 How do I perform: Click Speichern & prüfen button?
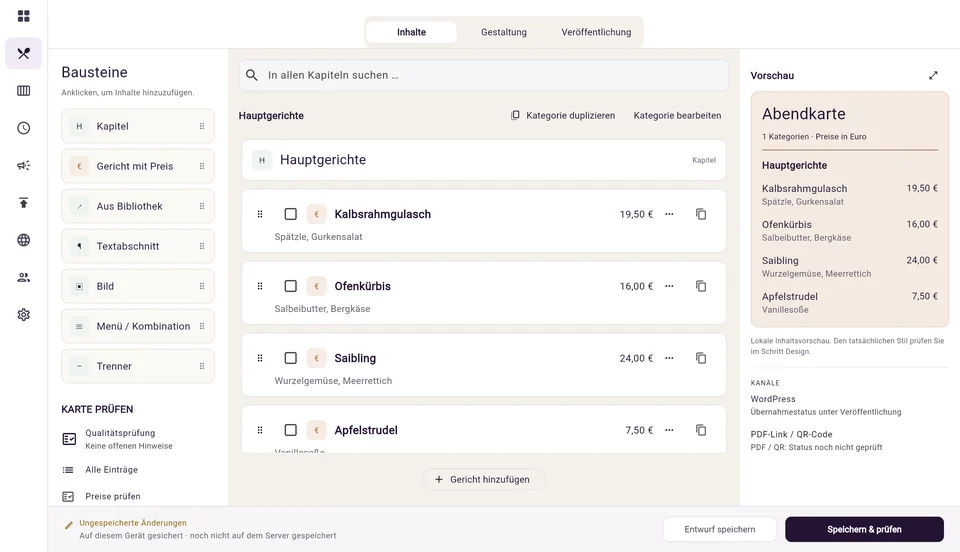(864, 529)
